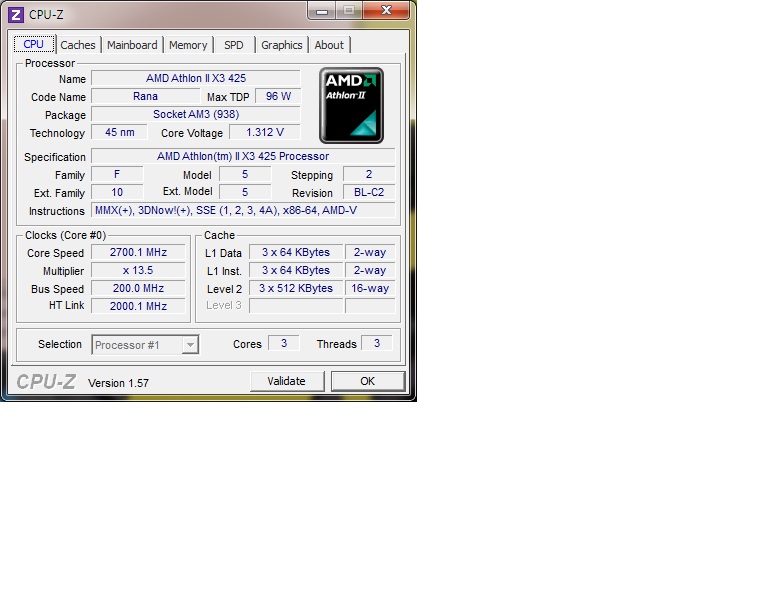Open the Graphics tab
Screen dimensions: 768x614
tap(282, 45)
